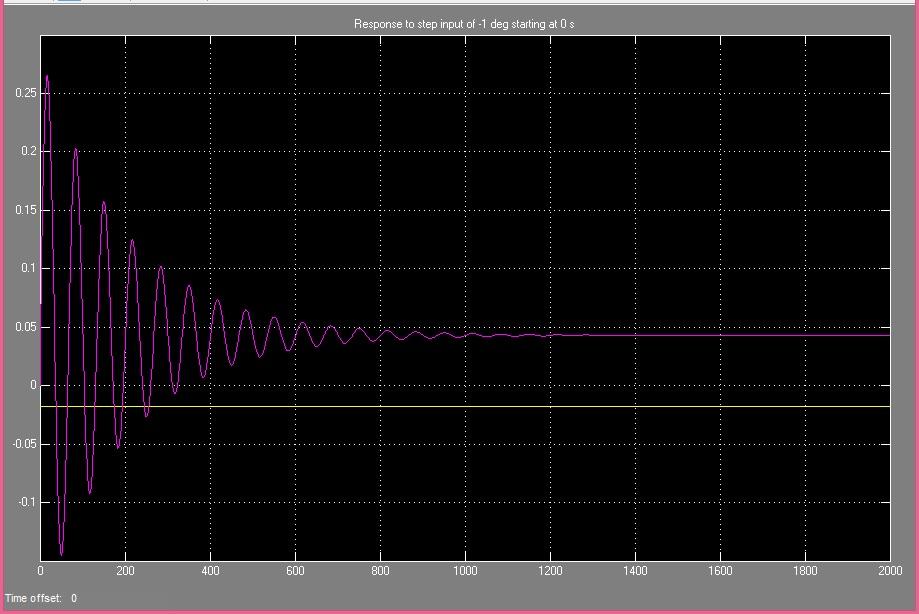Click the 1400 x-axis tick label

(x=635, y=571)
